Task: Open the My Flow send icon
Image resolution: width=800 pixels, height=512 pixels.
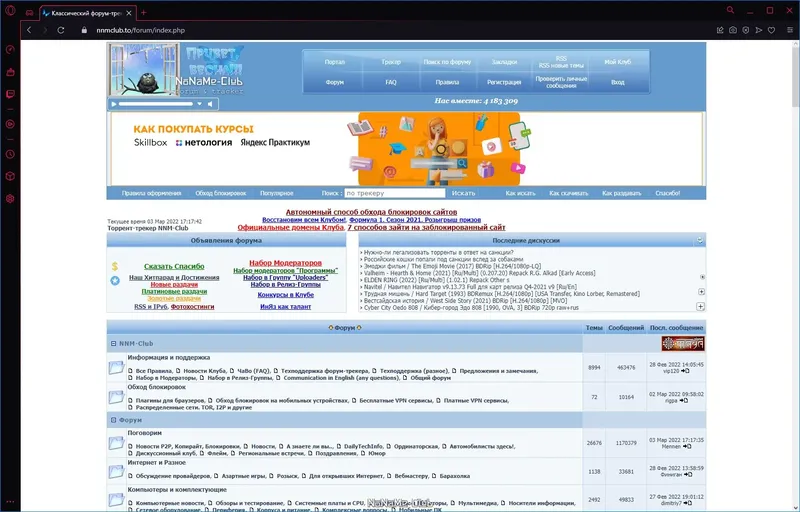Action: pyautogui.click(x=759, y=30)
